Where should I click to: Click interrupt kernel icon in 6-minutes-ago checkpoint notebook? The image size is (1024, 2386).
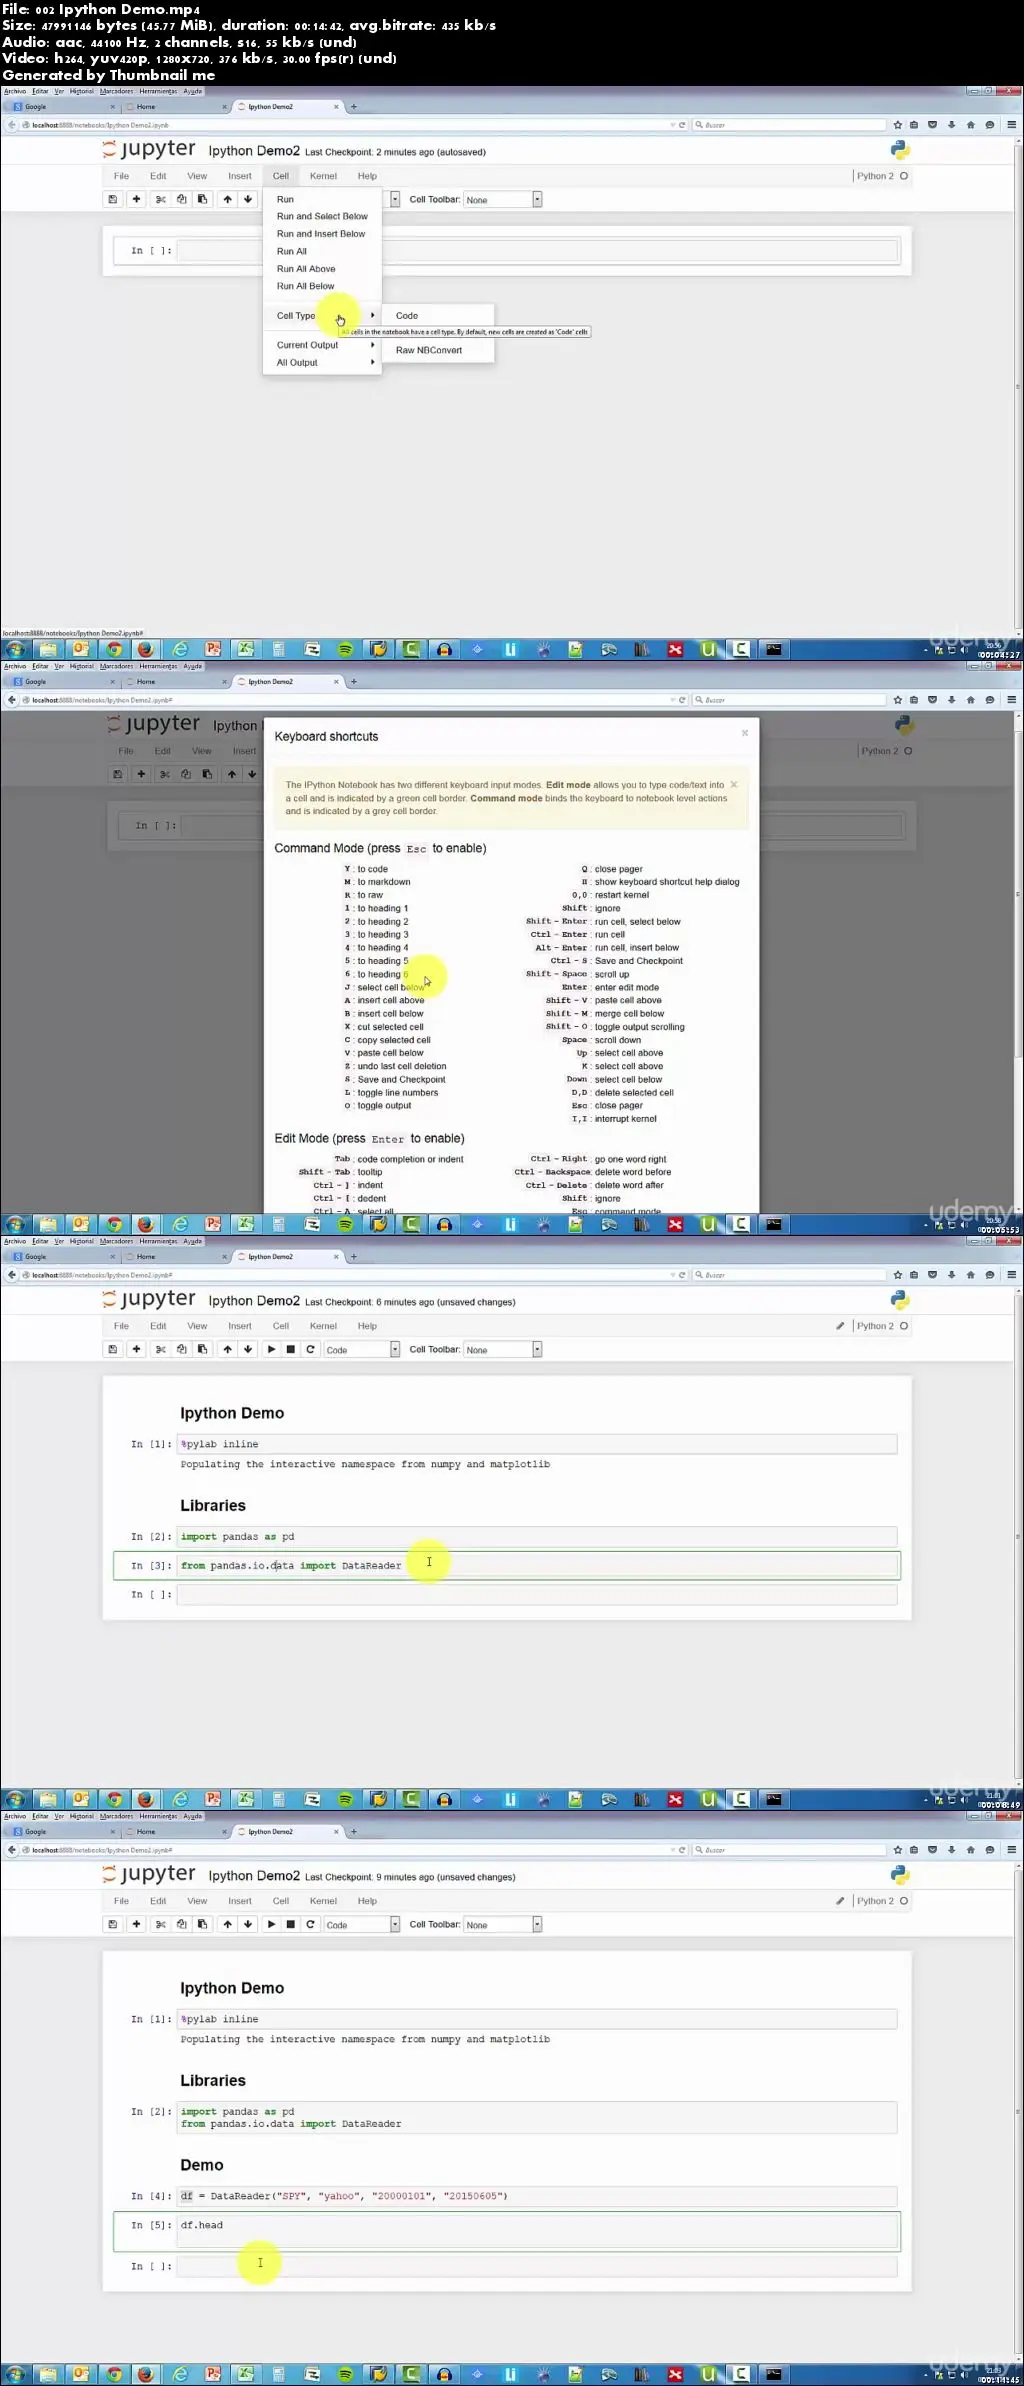point(291,1349)
